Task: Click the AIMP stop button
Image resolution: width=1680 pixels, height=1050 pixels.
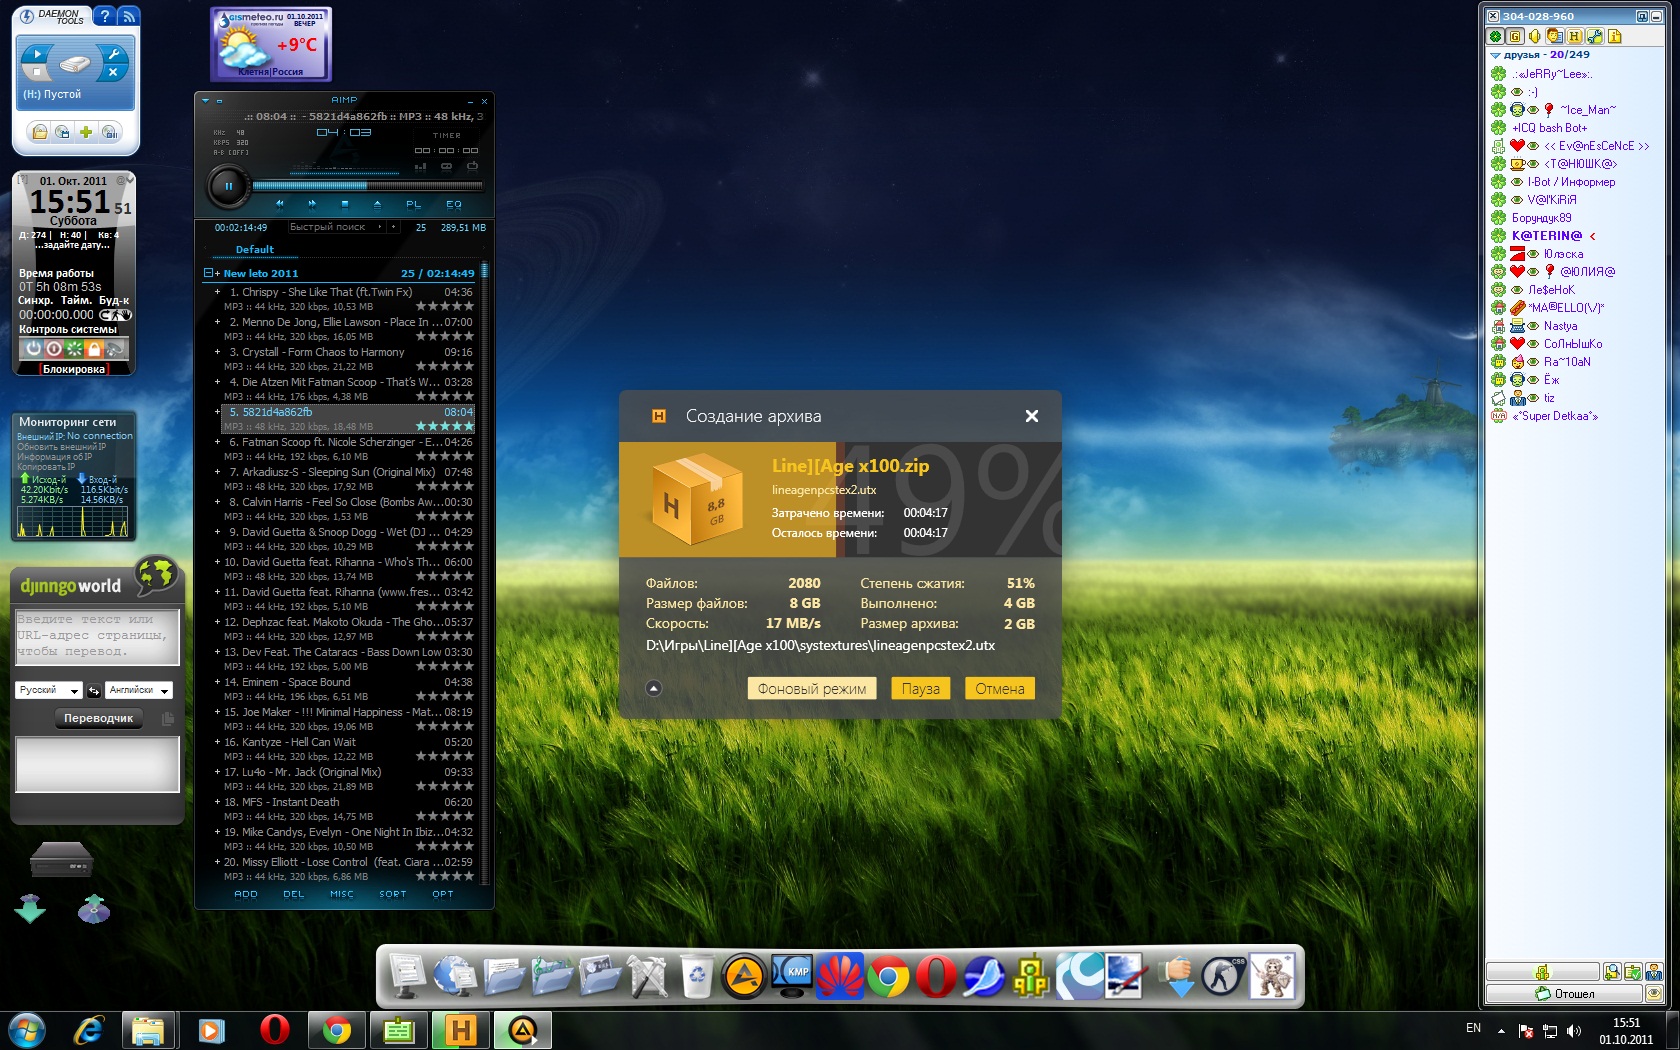Action: [x=345, y=204]
